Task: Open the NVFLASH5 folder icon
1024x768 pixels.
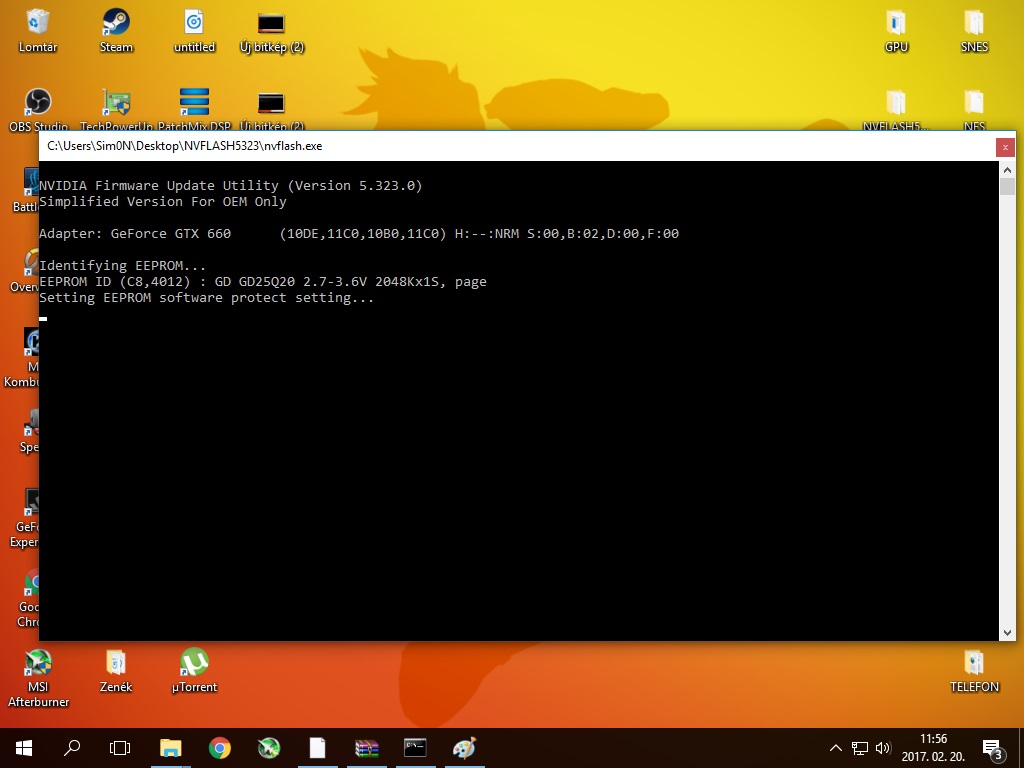Action: point(896,108)
